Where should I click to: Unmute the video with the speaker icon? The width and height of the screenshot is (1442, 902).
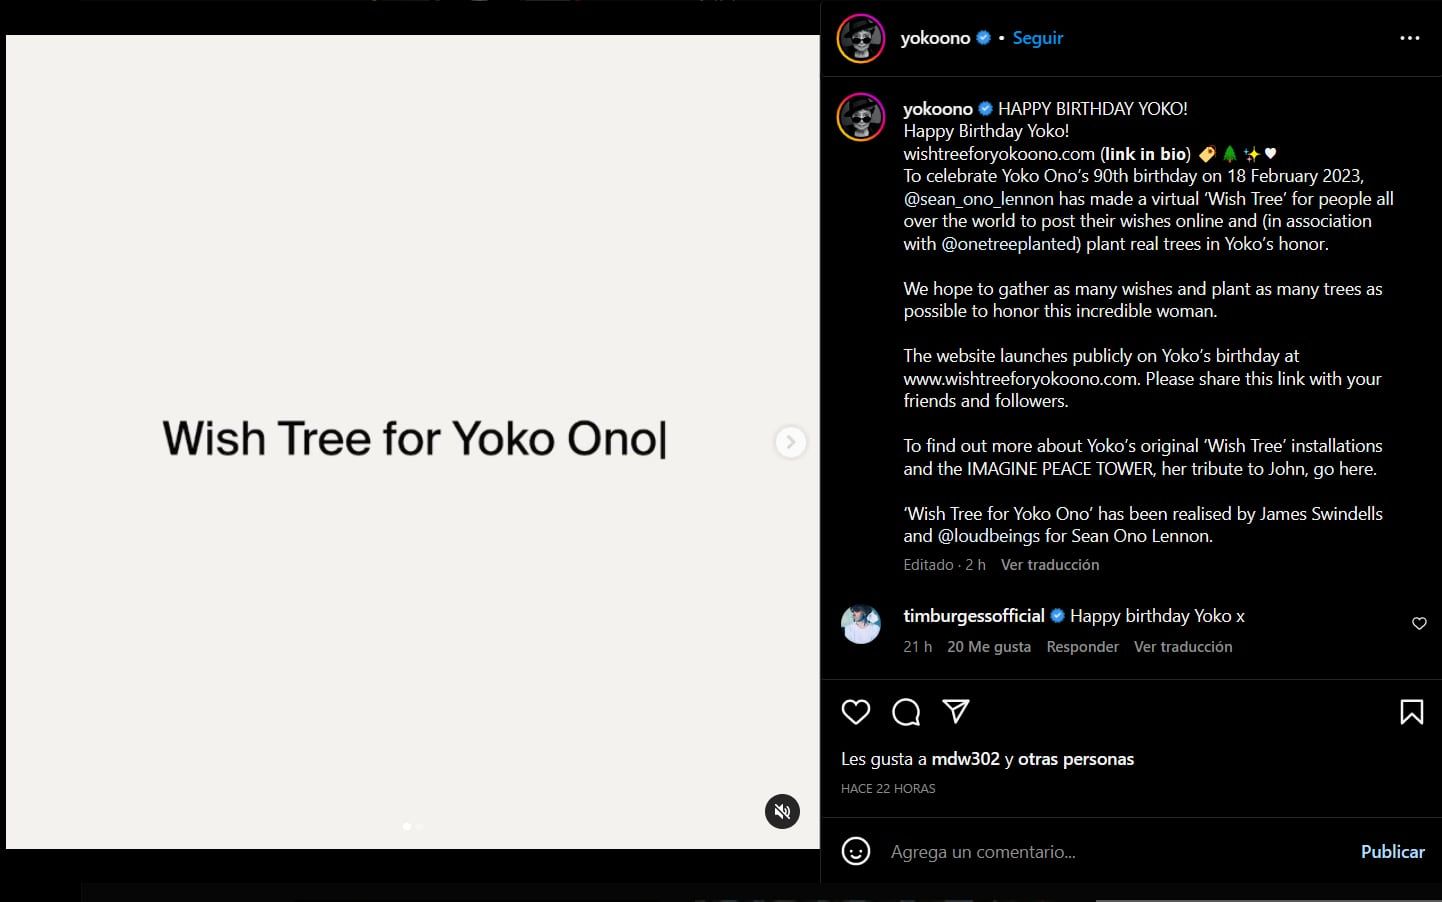pyautogui.click(x=782, y=811)
